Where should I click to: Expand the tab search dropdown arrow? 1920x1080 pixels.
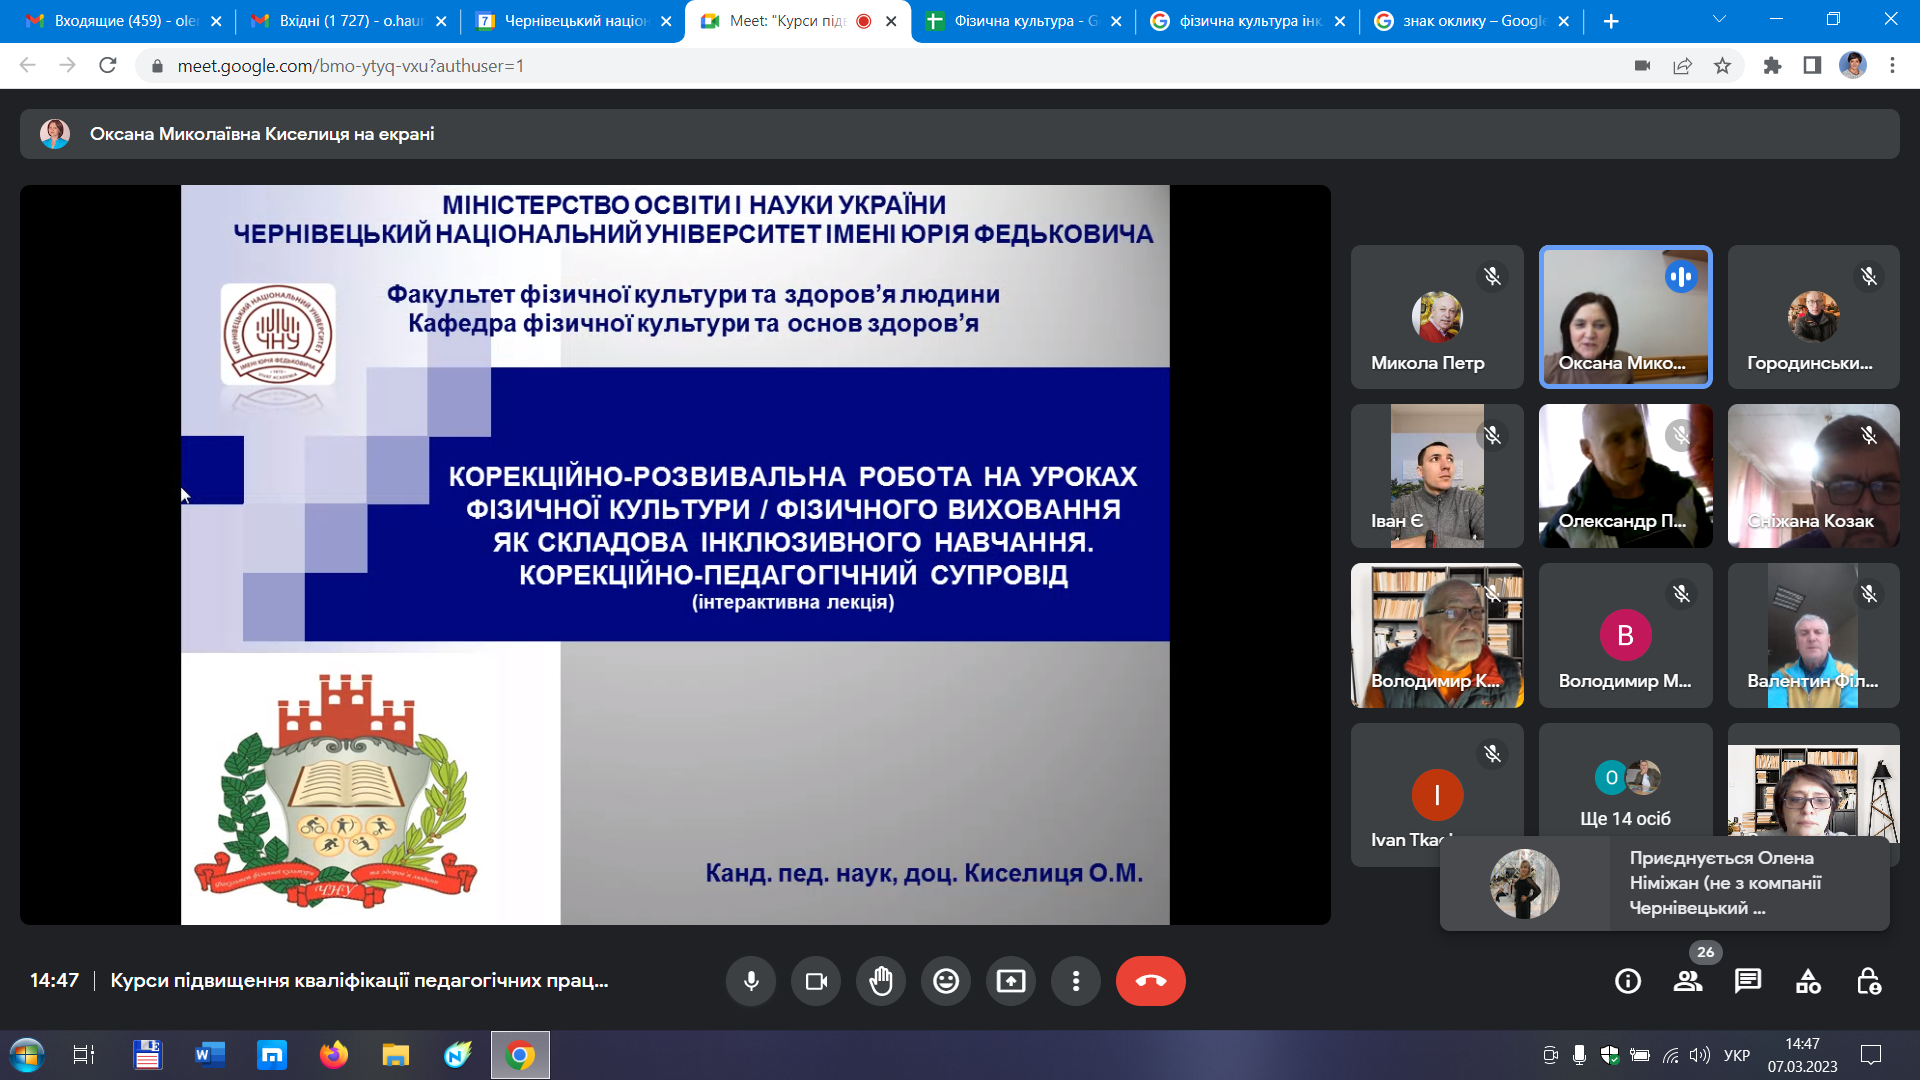coord(1720,20)
